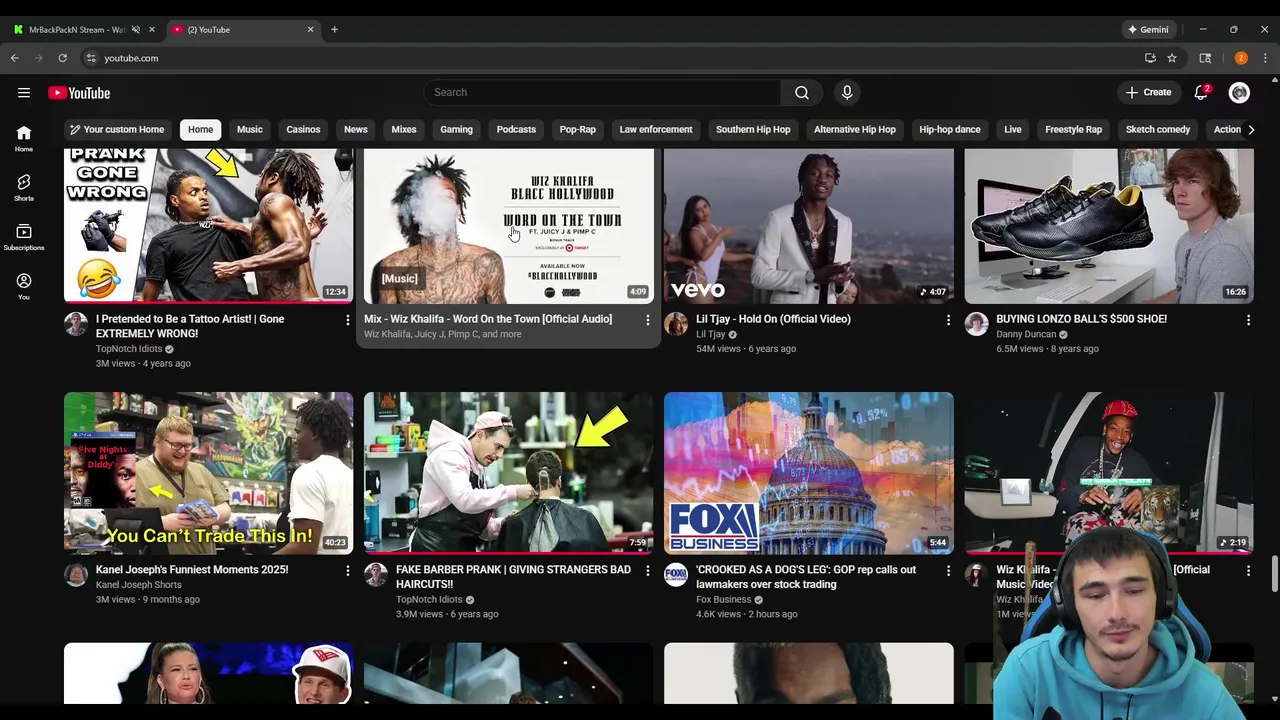Open 'CROOKED AS A DOG'S LEG' video title

click(806, 577)
